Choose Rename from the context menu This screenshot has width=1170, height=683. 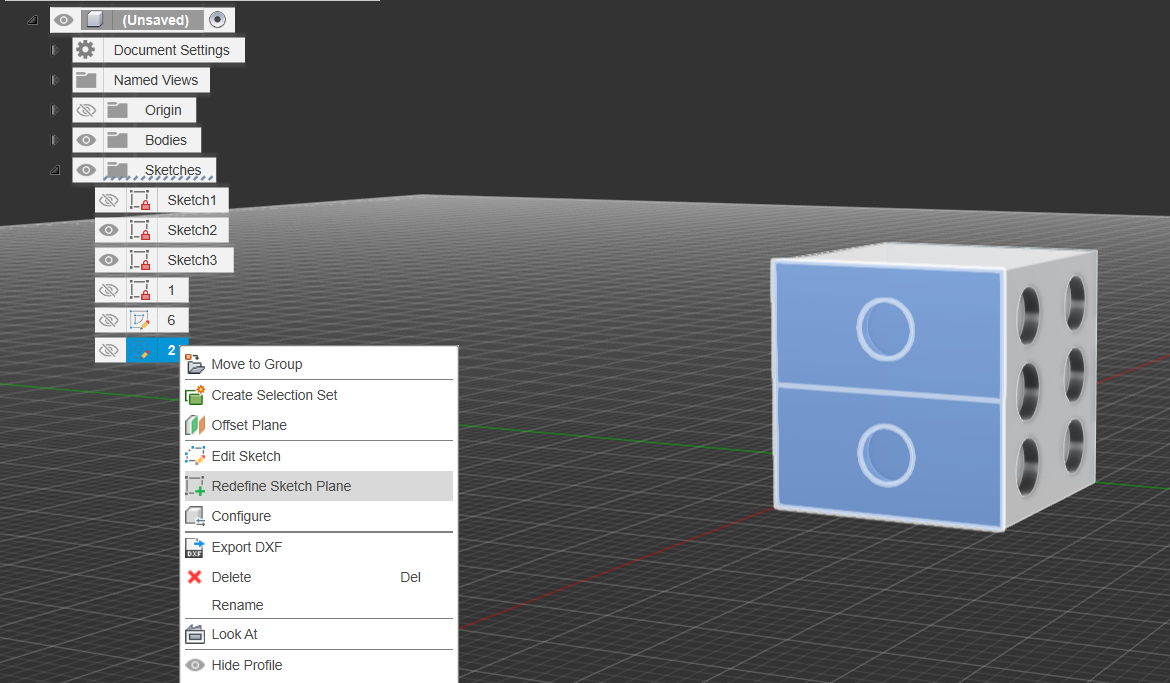(237, 605)
